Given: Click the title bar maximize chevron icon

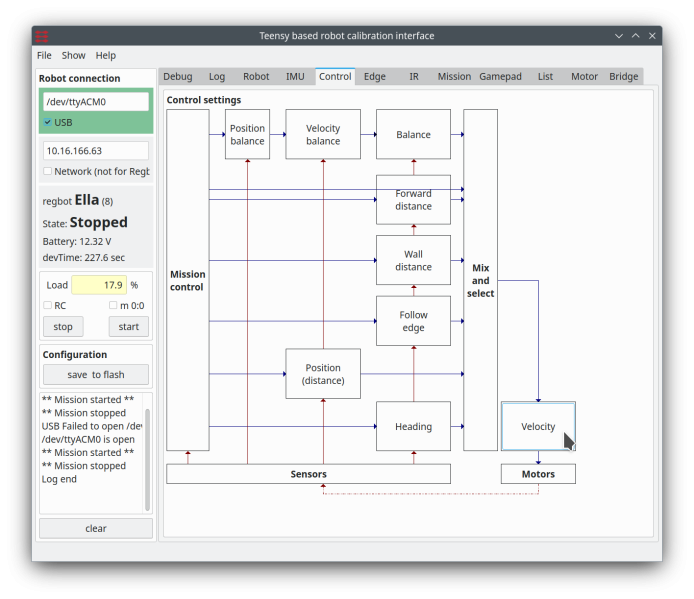Looking at the screenshot, I should (636, 36).
